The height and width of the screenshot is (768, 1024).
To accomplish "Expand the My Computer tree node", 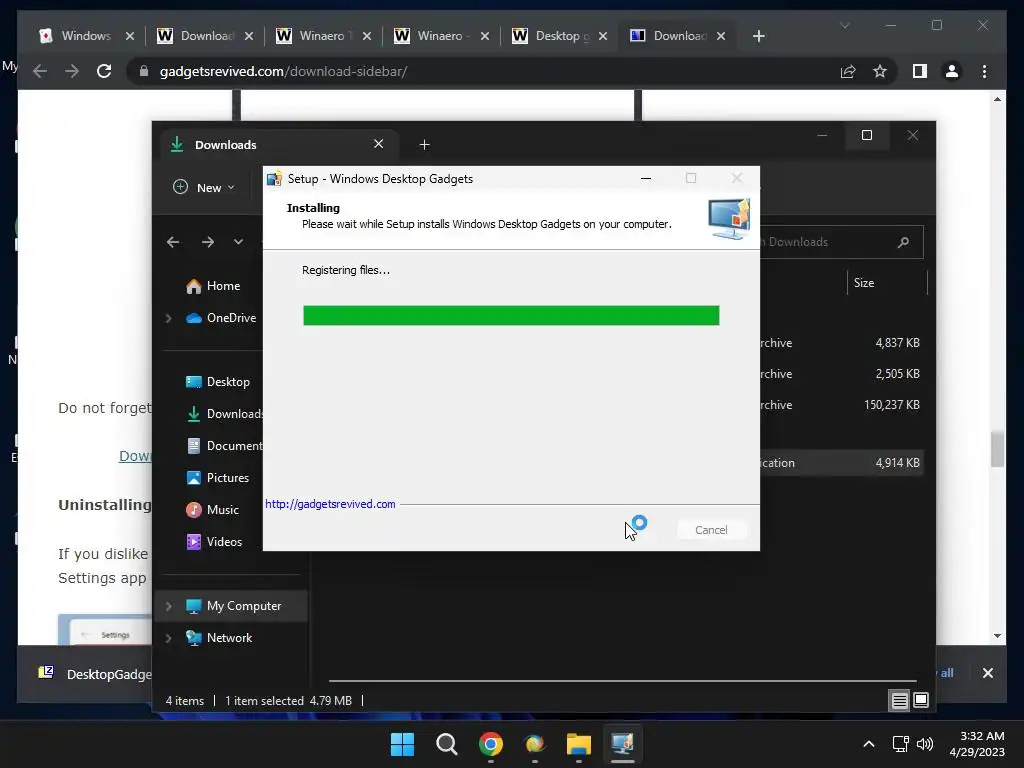I will point(168,606).
